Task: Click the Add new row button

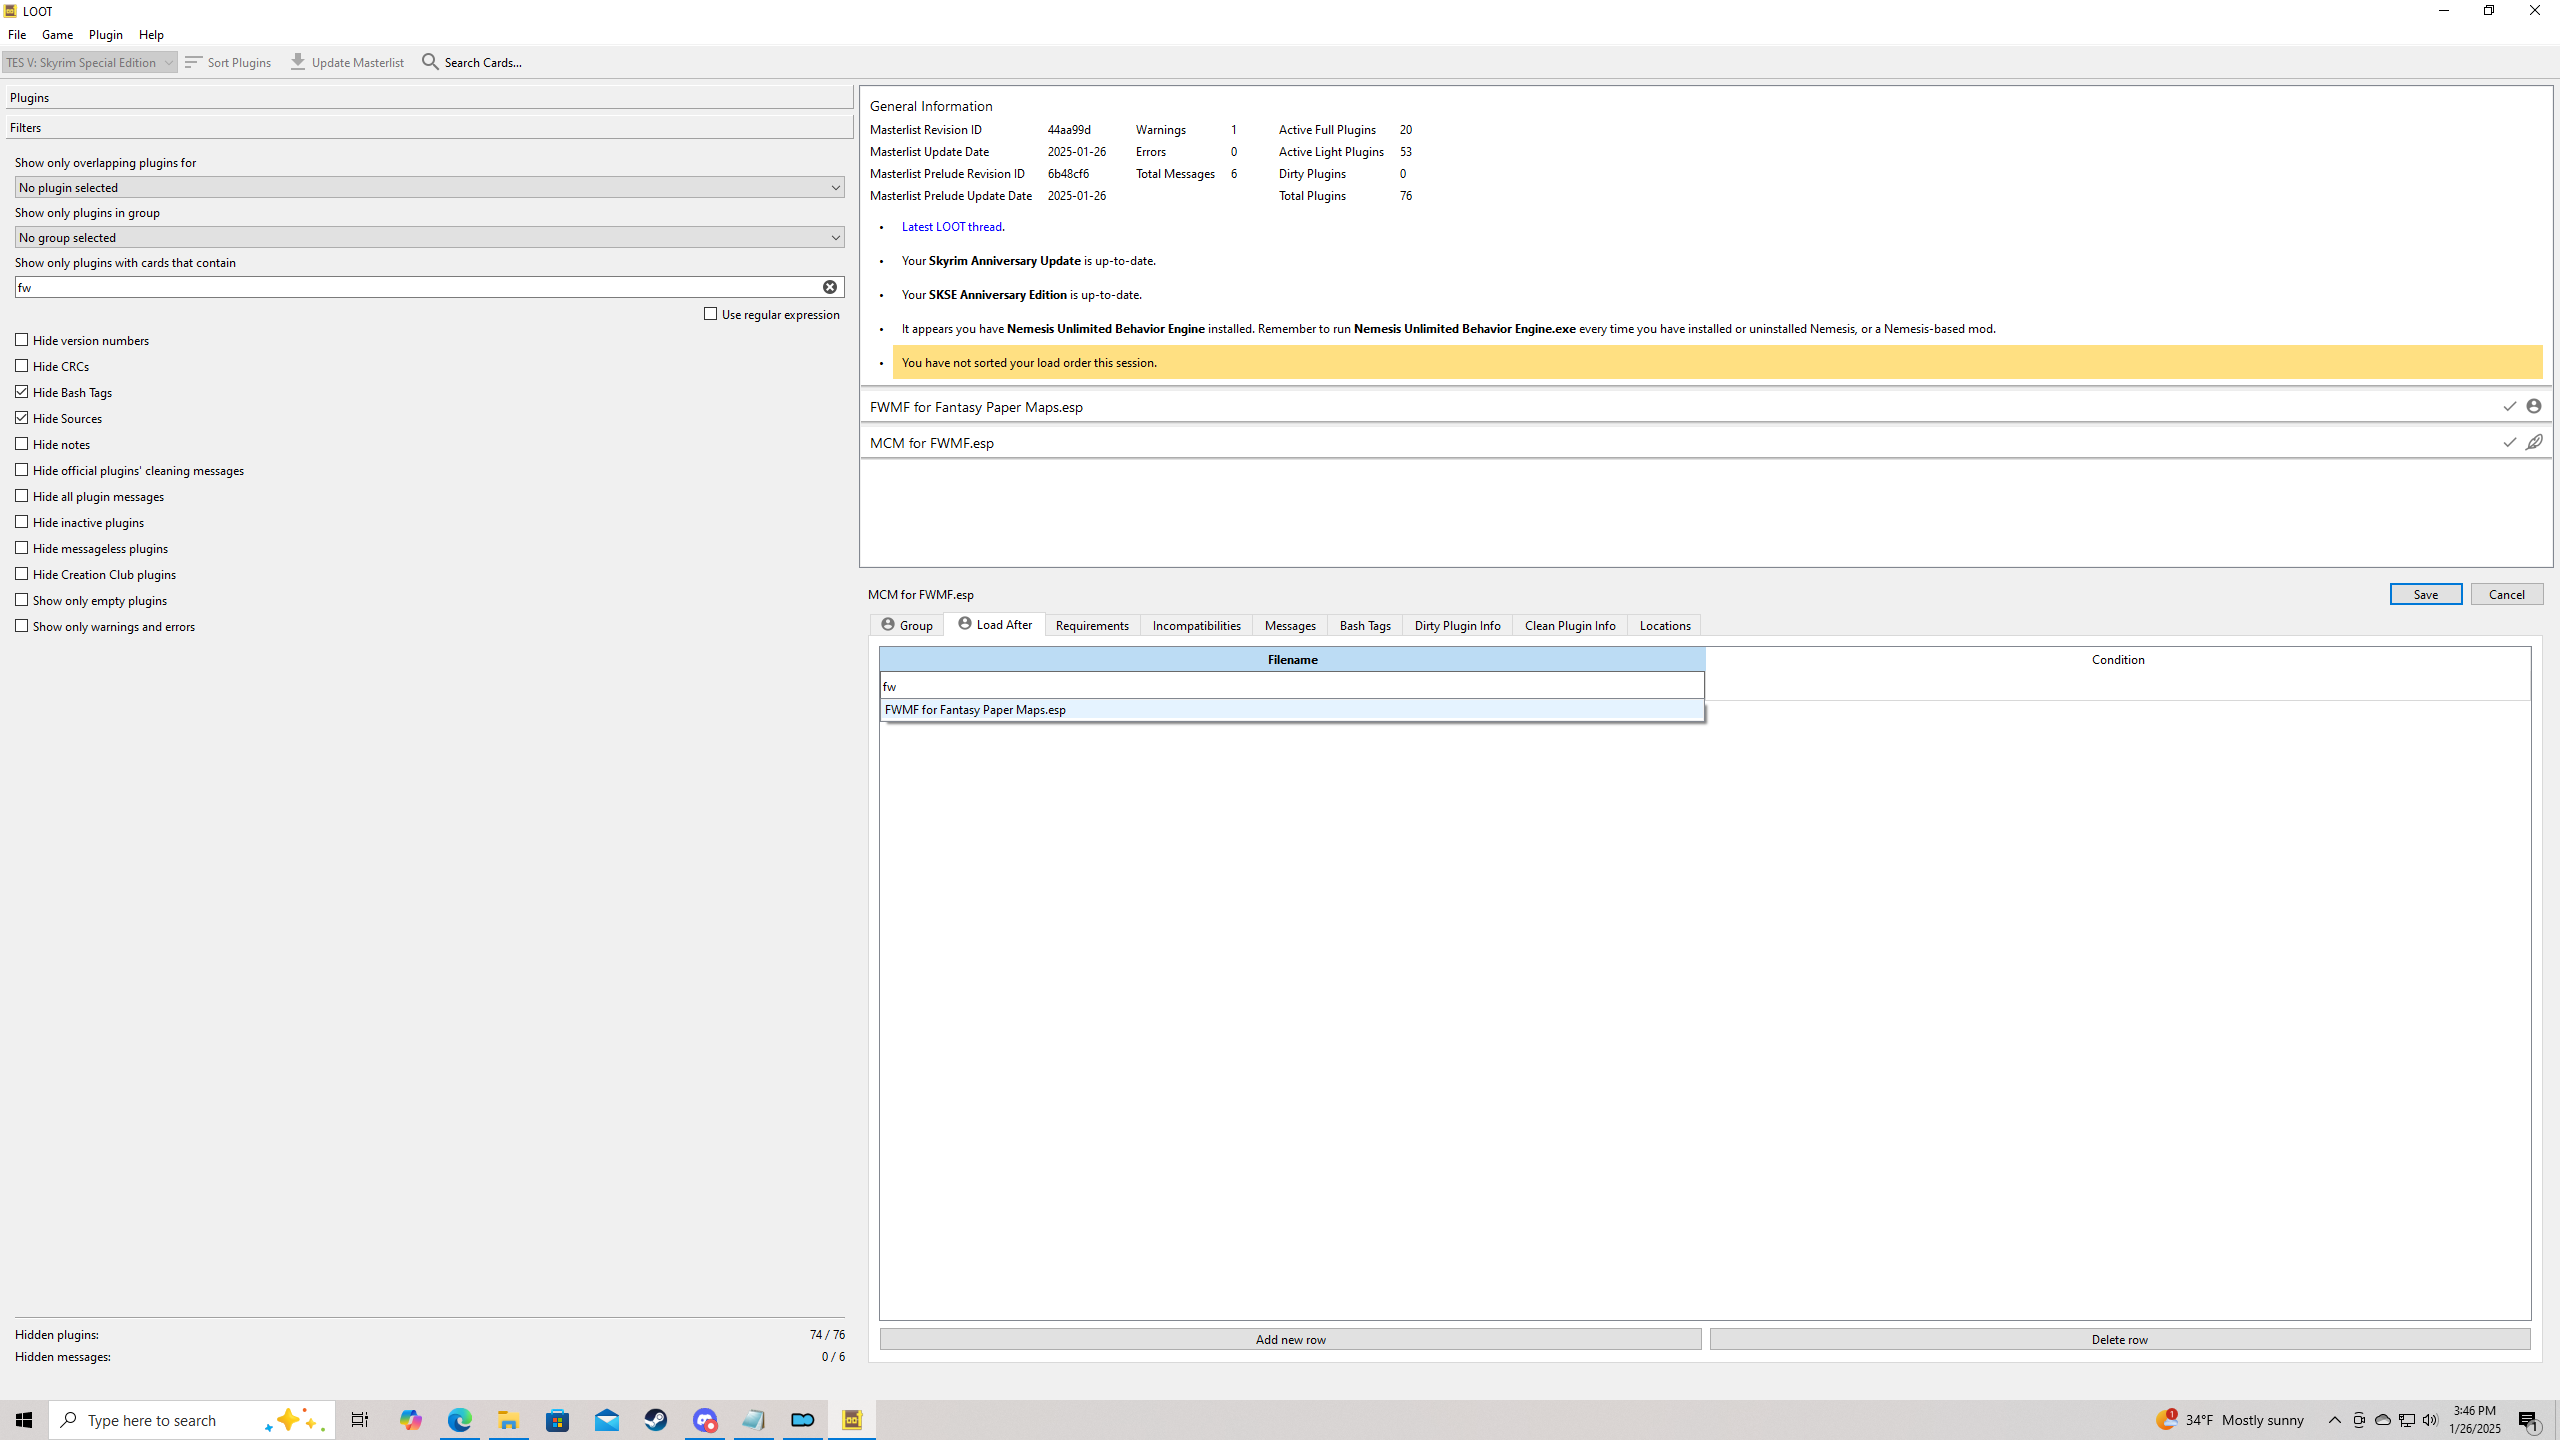Action: click(x=1290, y=1339)
